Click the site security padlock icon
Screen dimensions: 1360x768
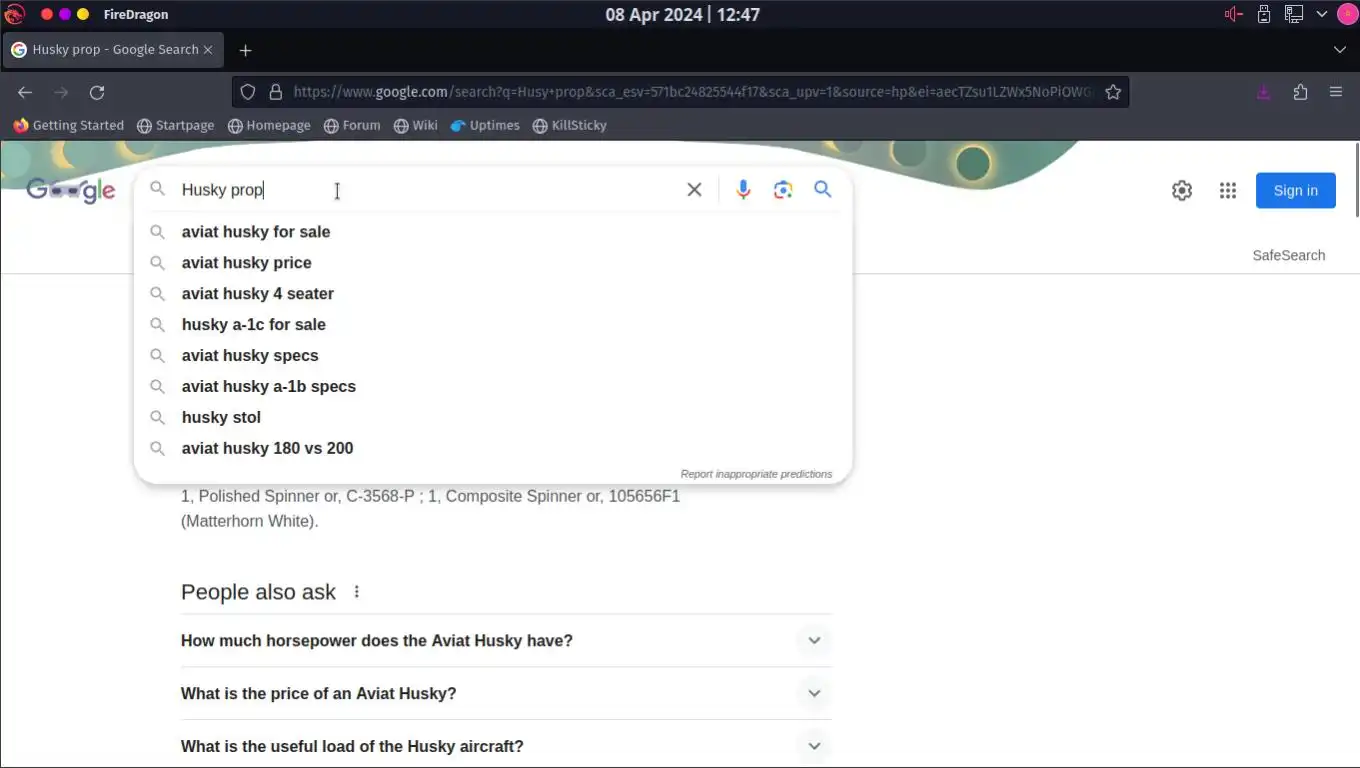click(275, 92)
